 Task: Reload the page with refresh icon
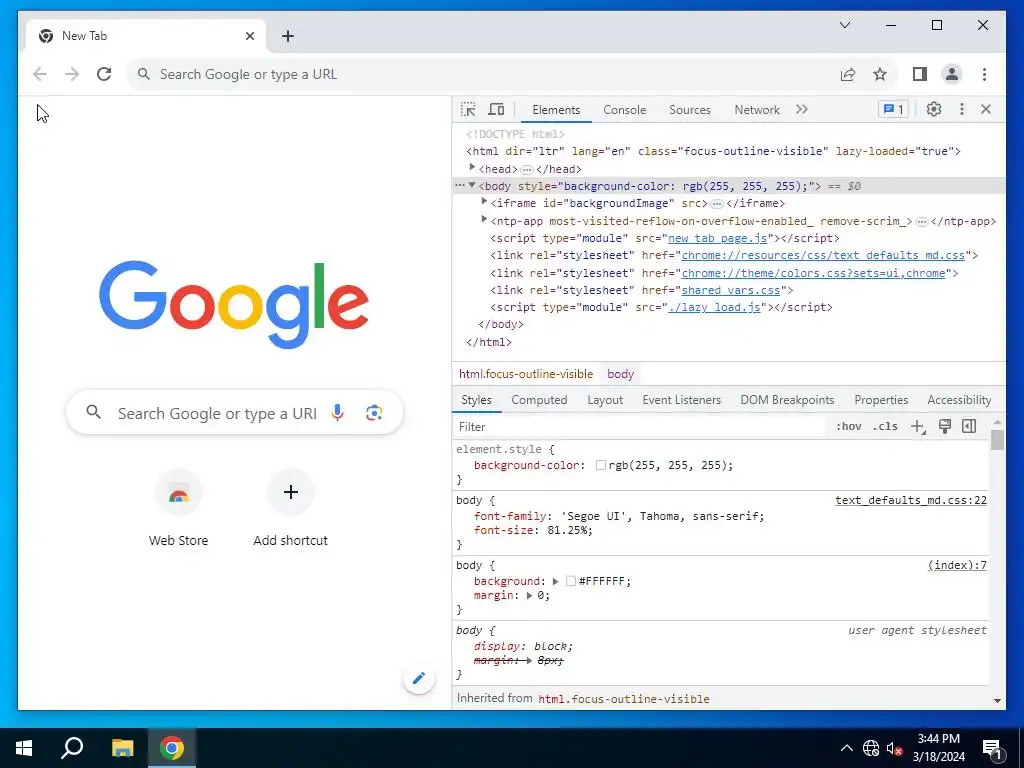(x=104, y=74)
